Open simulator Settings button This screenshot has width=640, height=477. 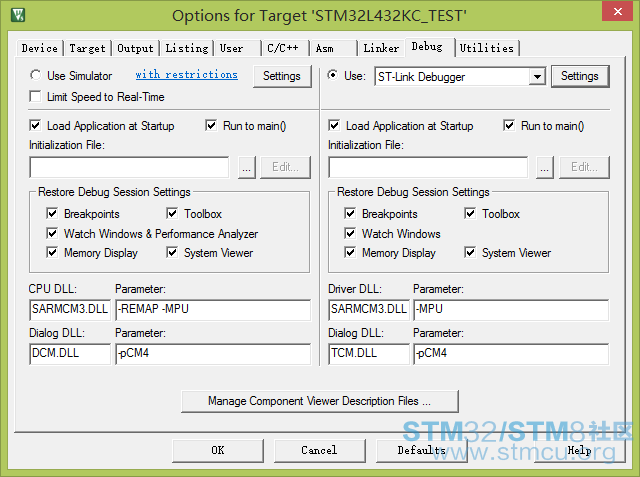[282, 76]
